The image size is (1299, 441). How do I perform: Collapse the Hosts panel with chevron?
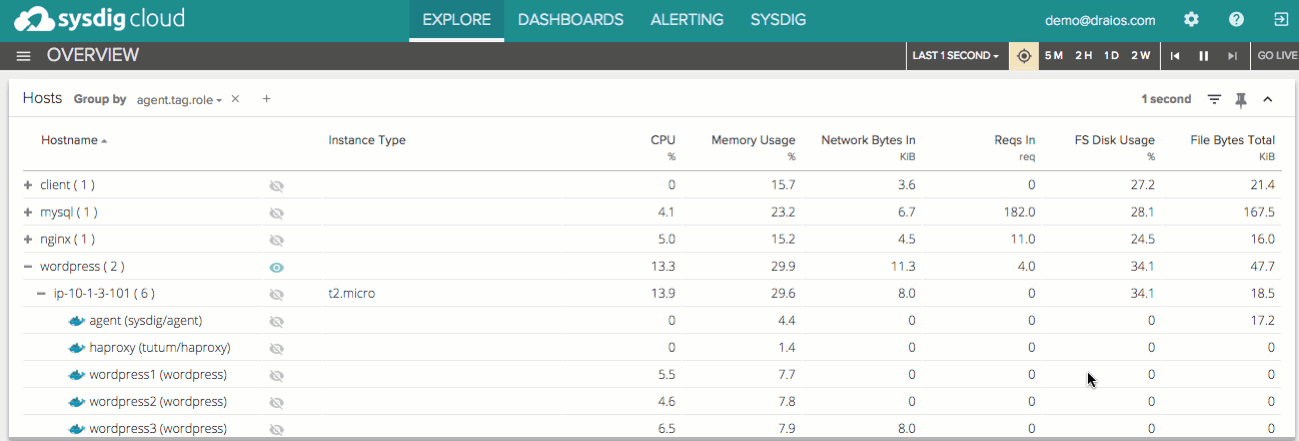[x=1268, y=99]
